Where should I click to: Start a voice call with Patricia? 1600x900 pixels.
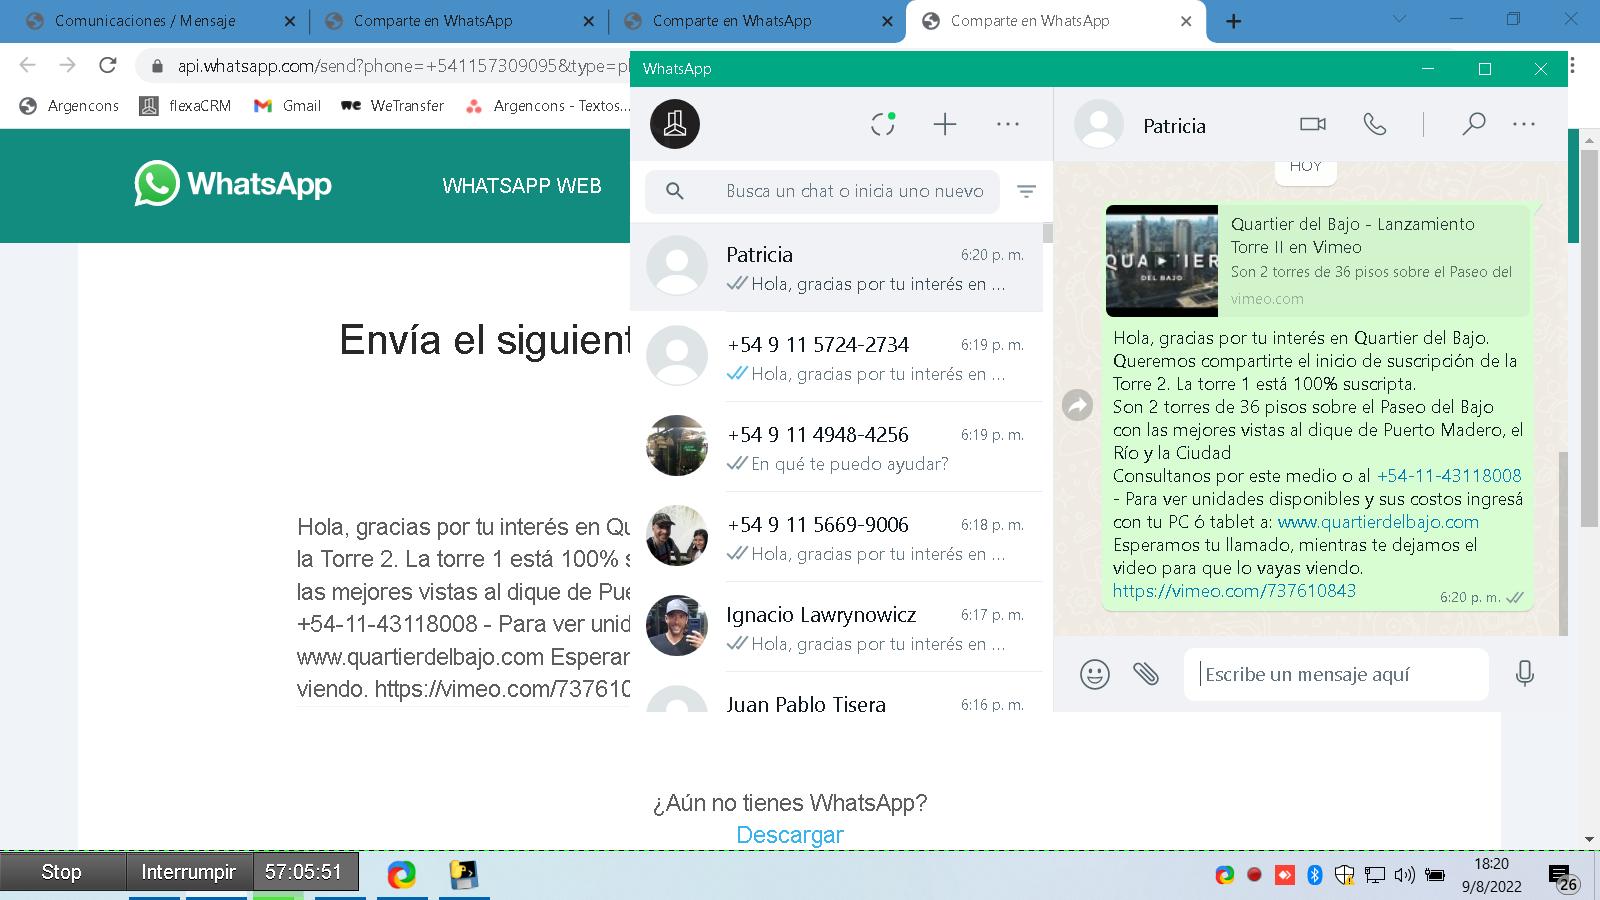(1375, 124)
